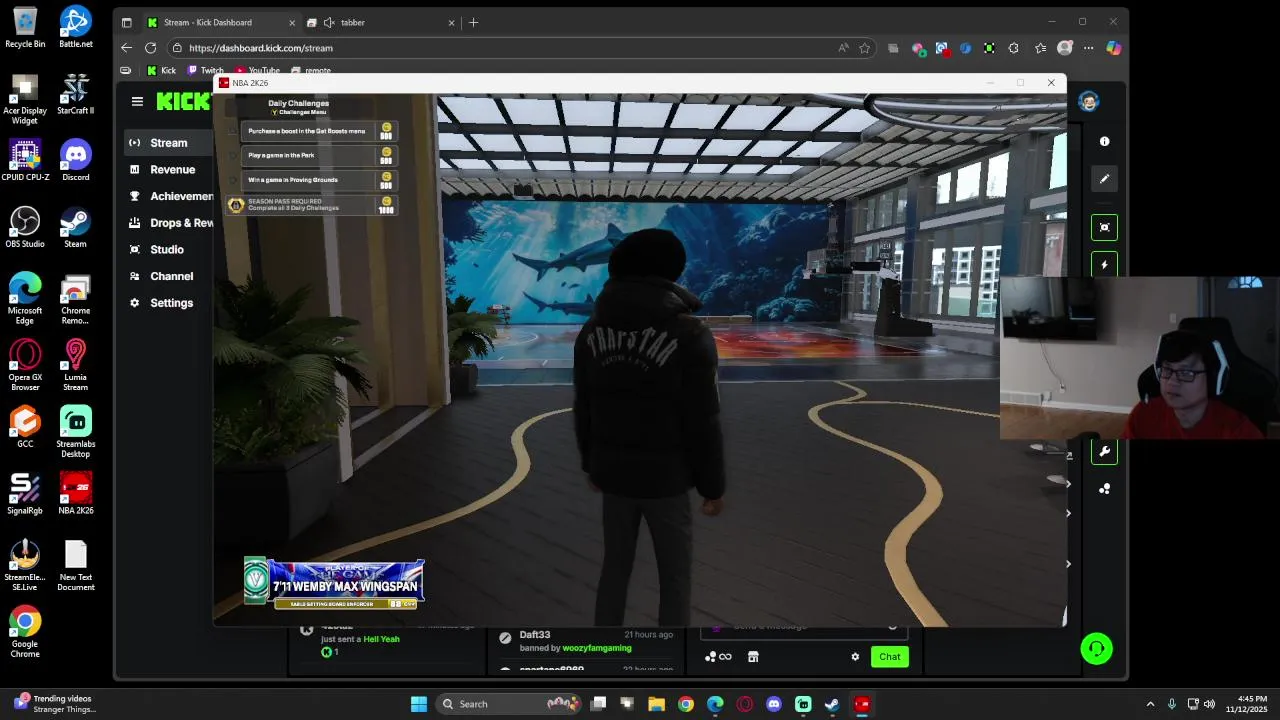Screen dimensions: 1280x720
Task: Open Edge Settings and more menu
Action: (x=1089, y=48)
